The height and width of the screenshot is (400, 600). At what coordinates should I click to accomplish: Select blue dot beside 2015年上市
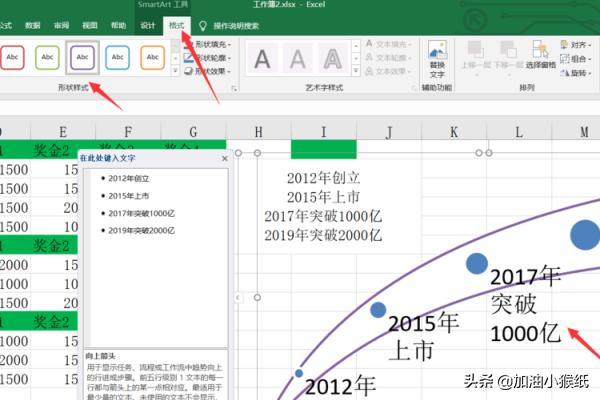click(378, 310)
